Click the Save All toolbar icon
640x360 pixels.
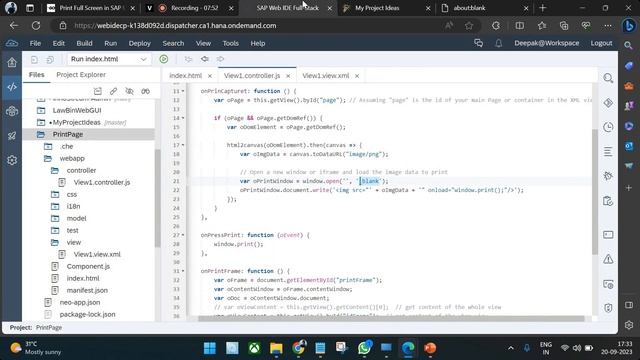tap(50, 60)
